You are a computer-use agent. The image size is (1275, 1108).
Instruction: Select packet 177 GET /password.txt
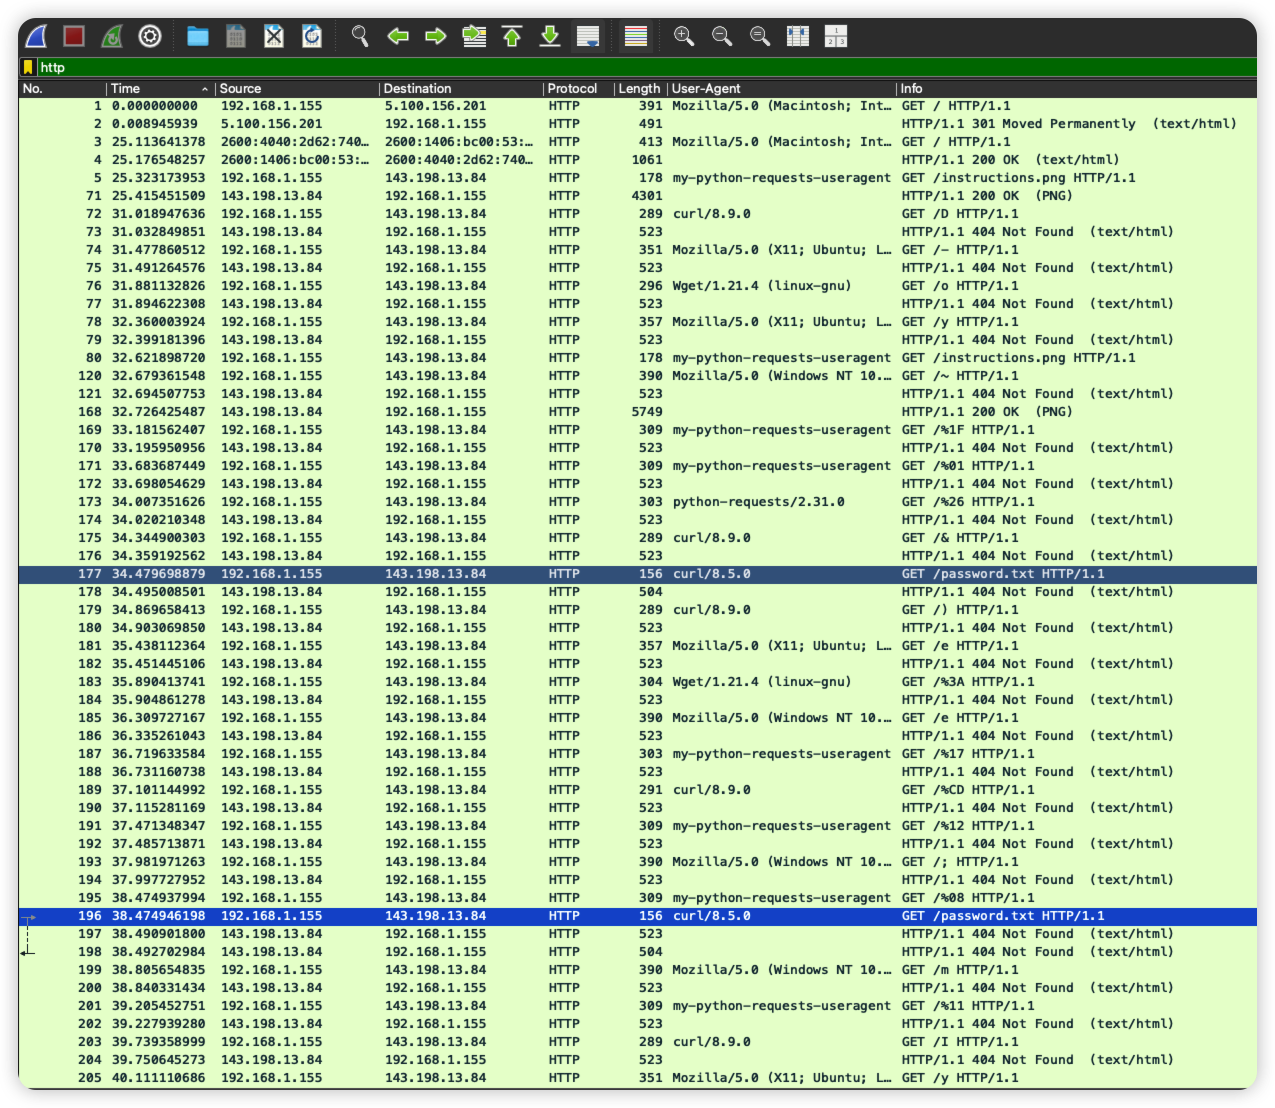(637, 574)
